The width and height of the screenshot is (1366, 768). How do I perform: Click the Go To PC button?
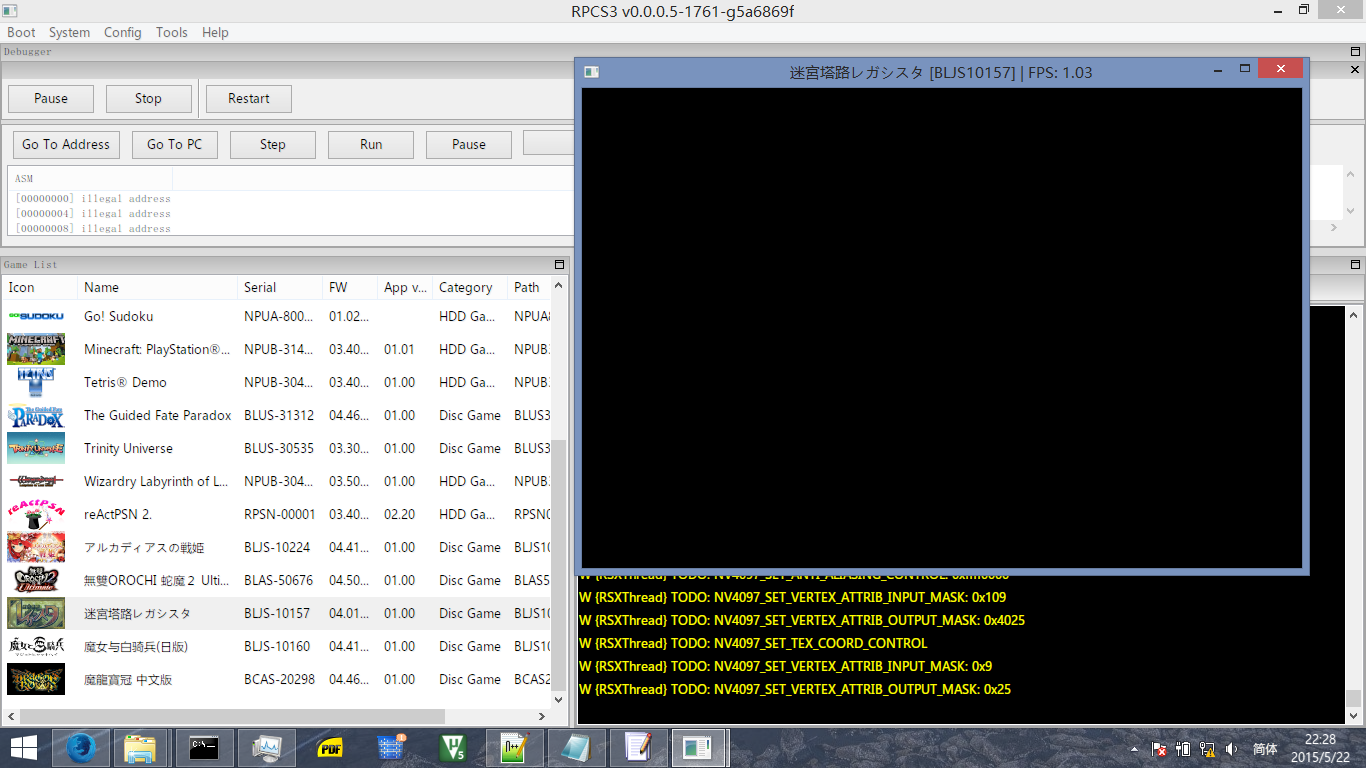(x=175, y=144)
